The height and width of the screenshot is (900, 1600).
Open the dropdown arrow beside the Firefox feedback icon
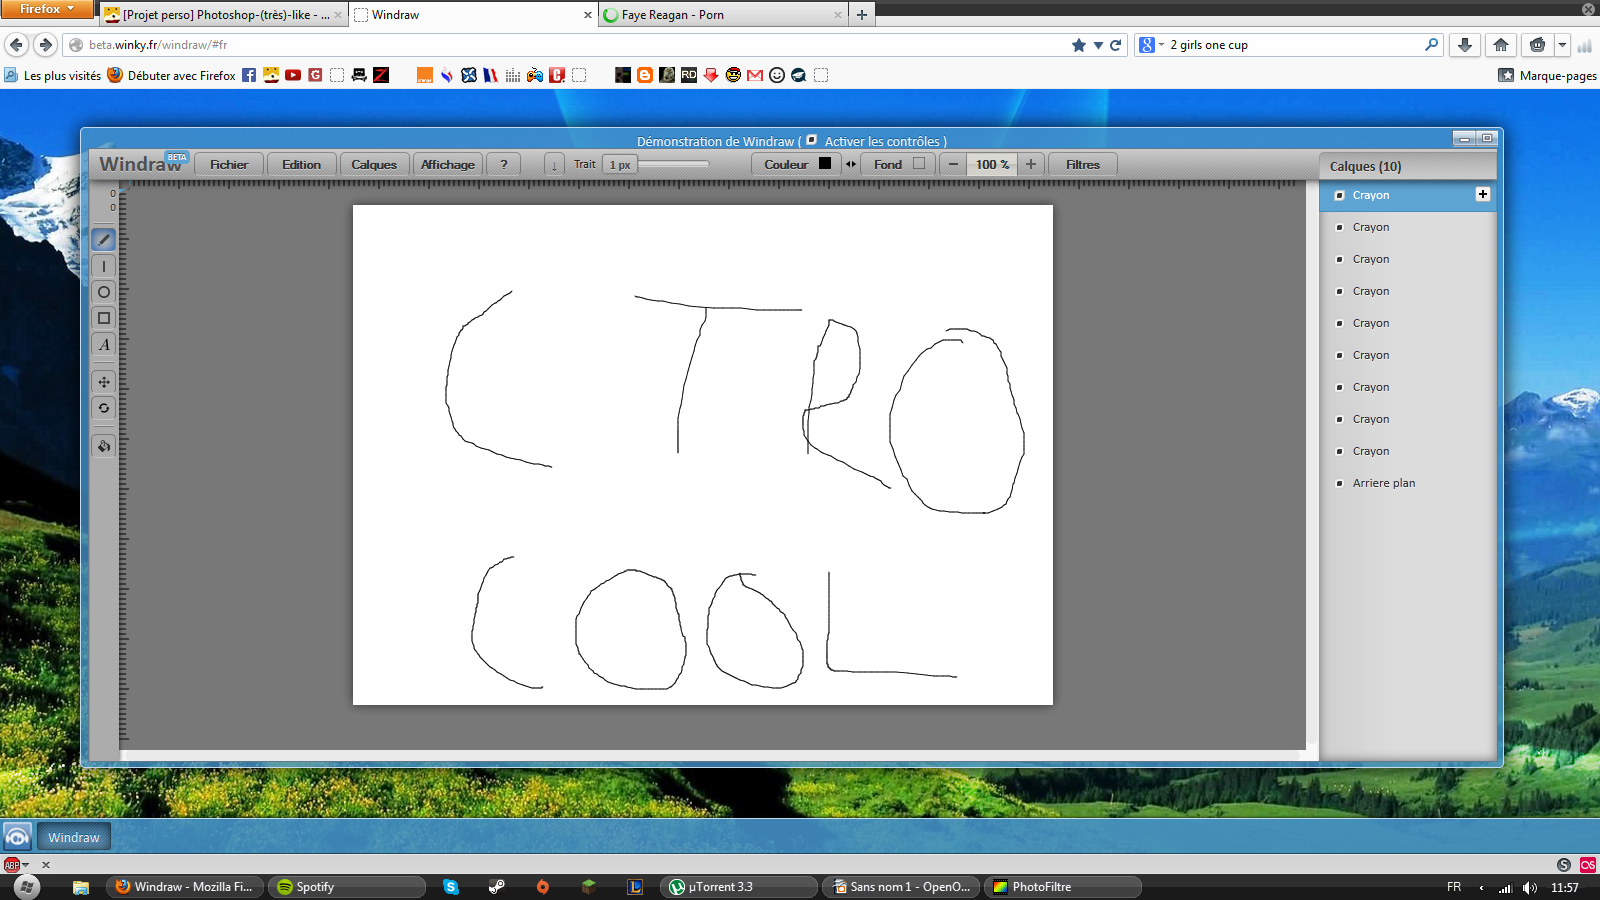(x=1562, y=45)
